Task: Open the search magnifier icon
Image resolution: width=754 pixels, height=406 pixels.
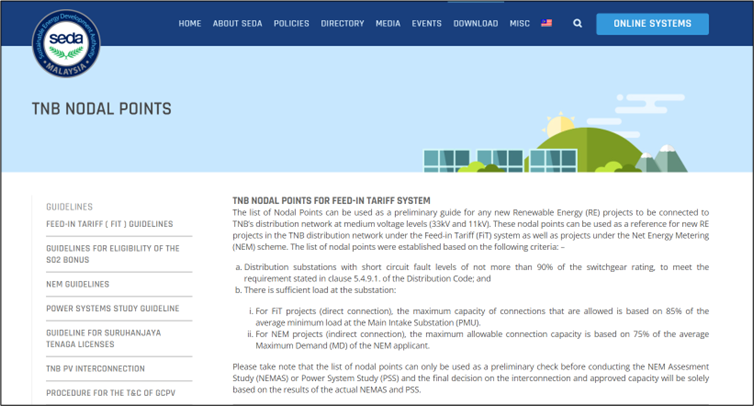Action: click(578, 23)
